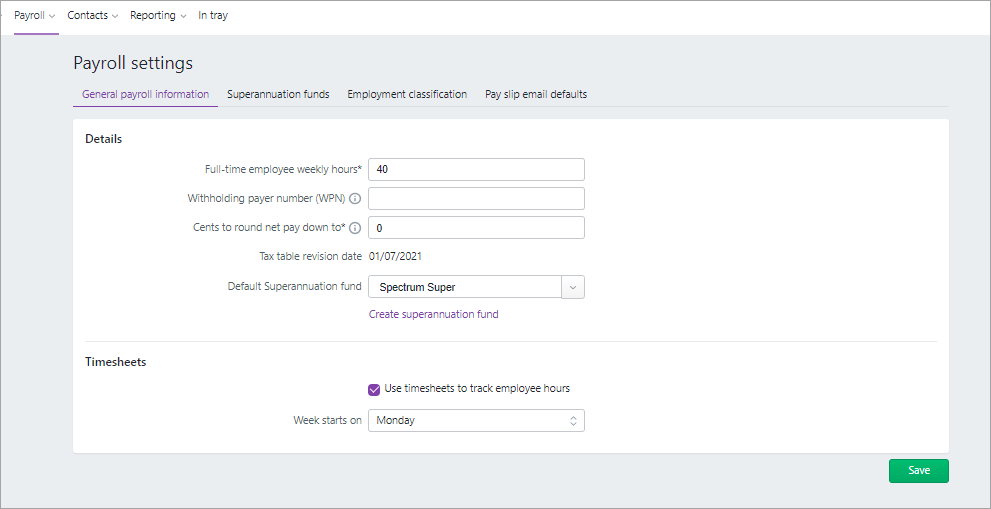Click info icon beside Cents to round
The width and height of the screenshot is (991, 509).
[355, 228]
